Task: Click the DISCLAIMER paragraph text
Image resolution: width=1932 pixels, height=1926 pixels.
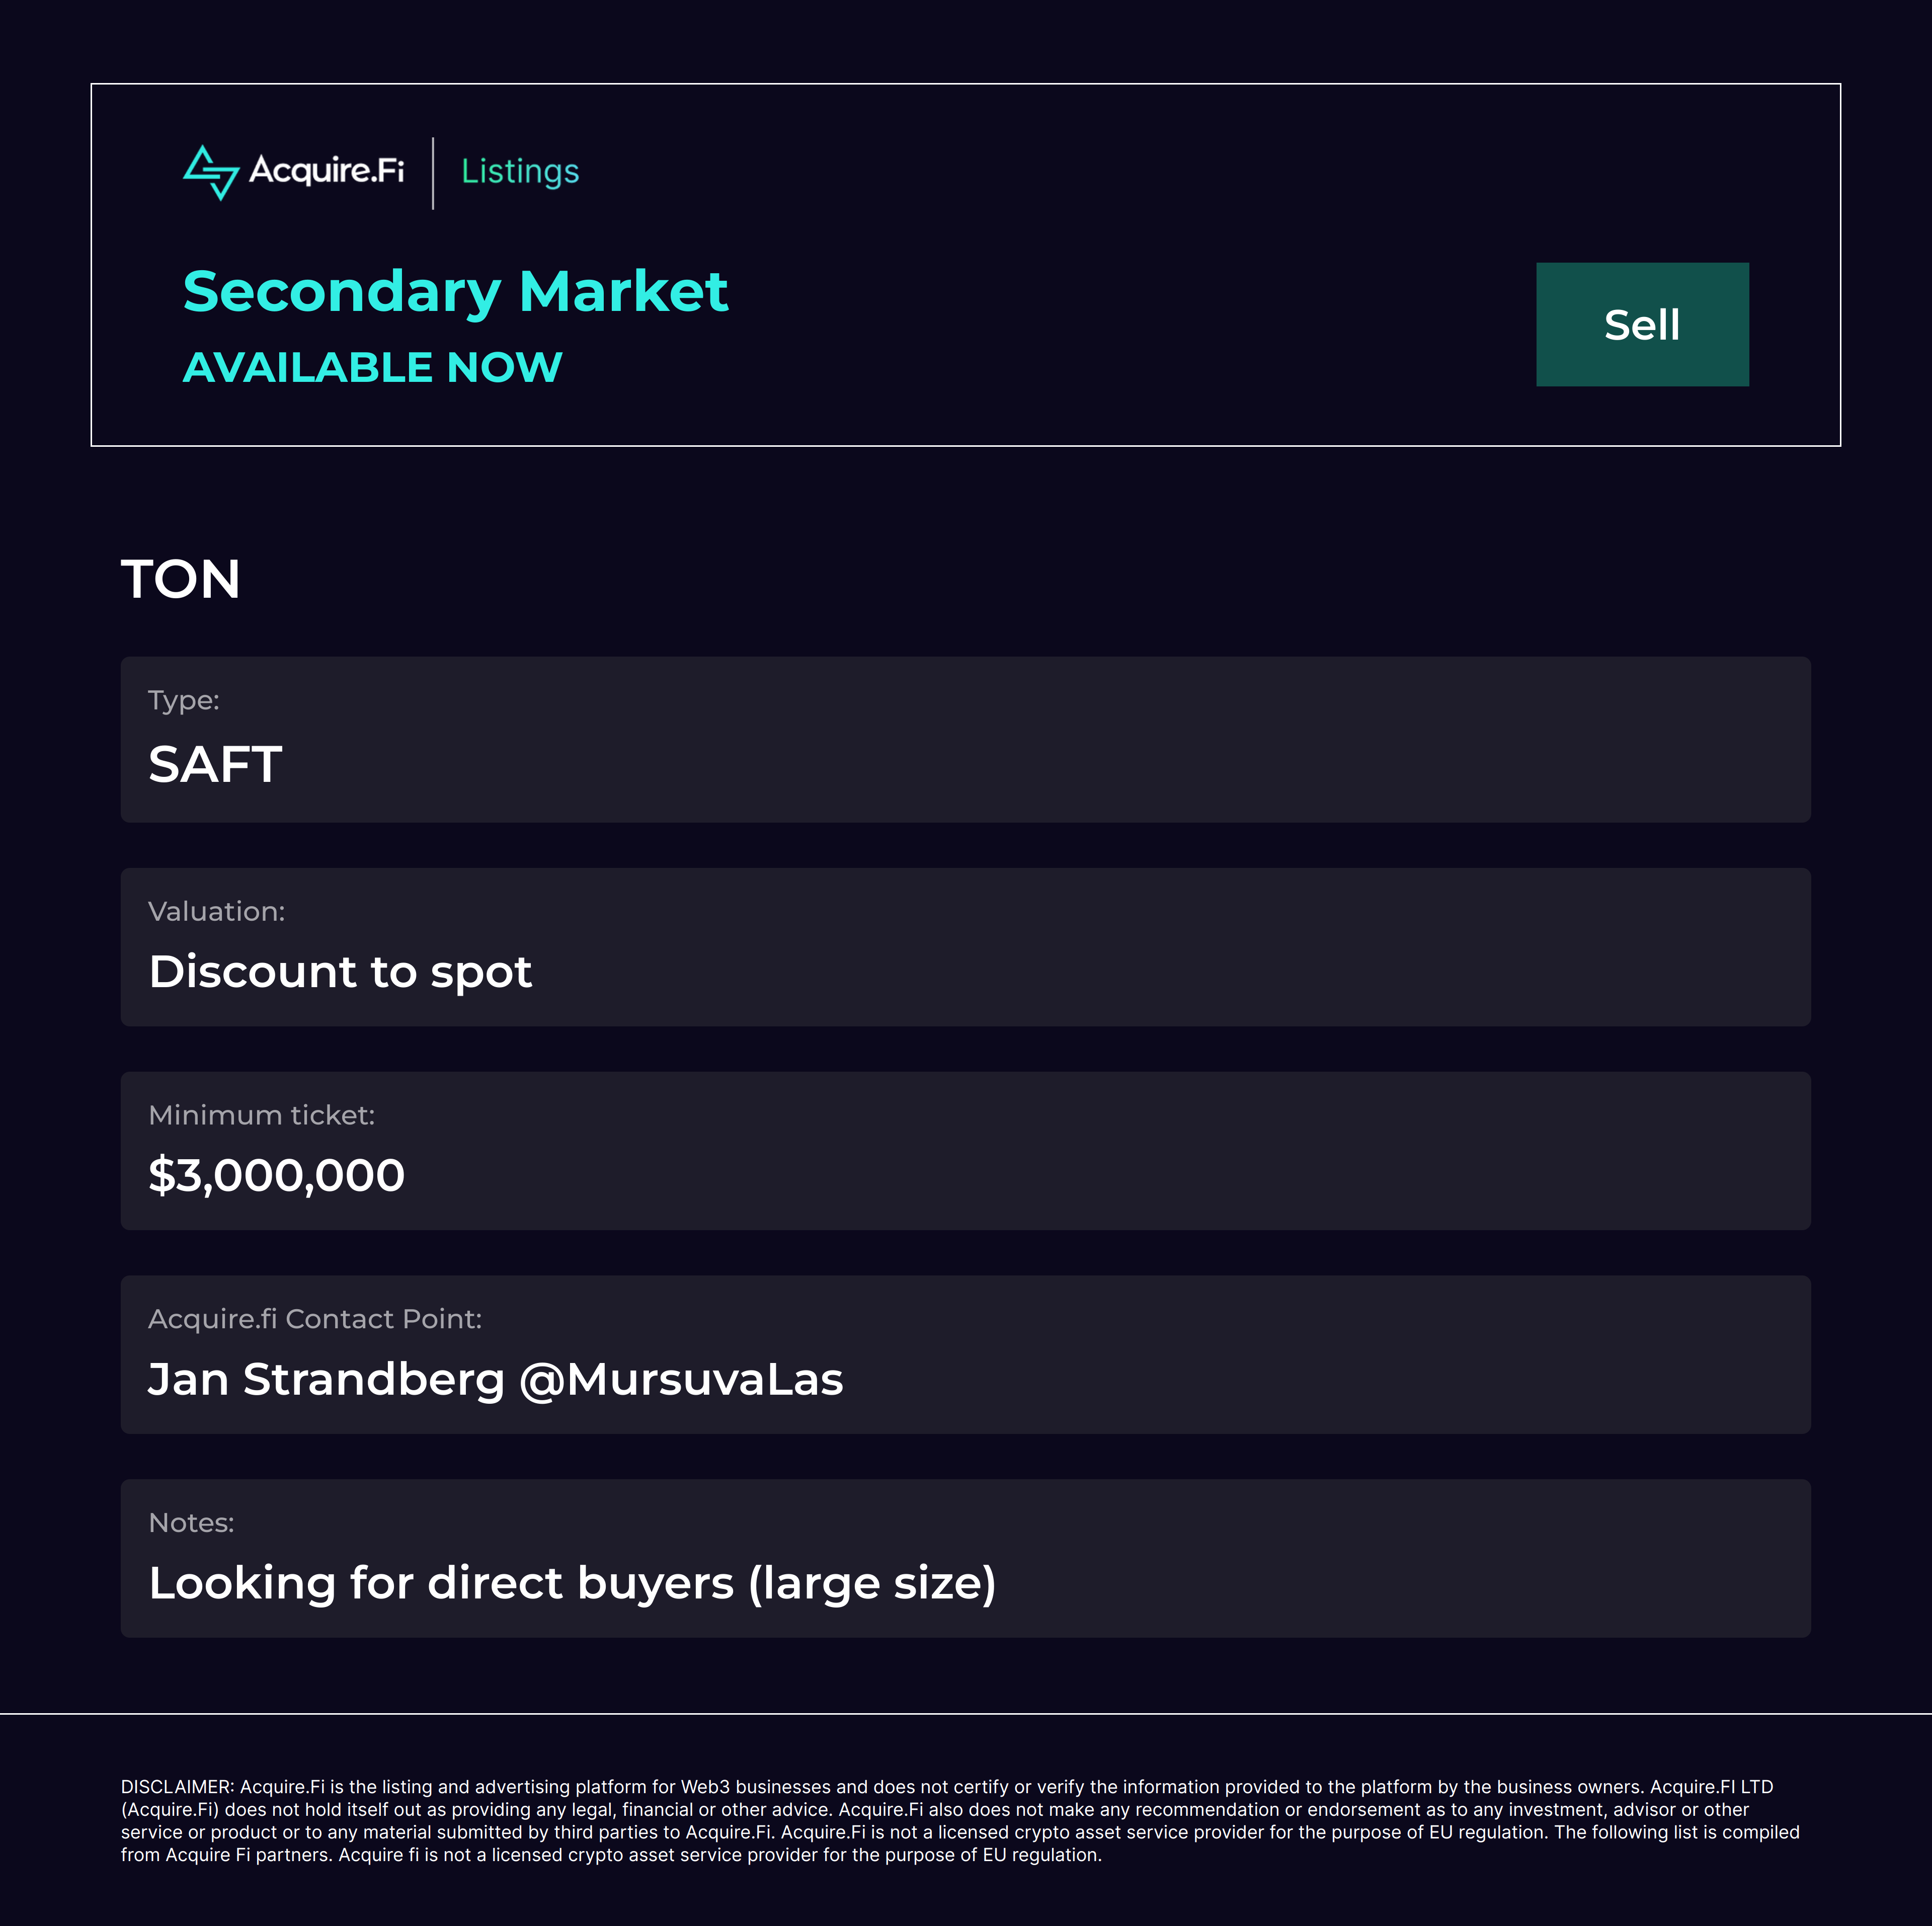Action: pyautogui.click(x=960, y=1820)
